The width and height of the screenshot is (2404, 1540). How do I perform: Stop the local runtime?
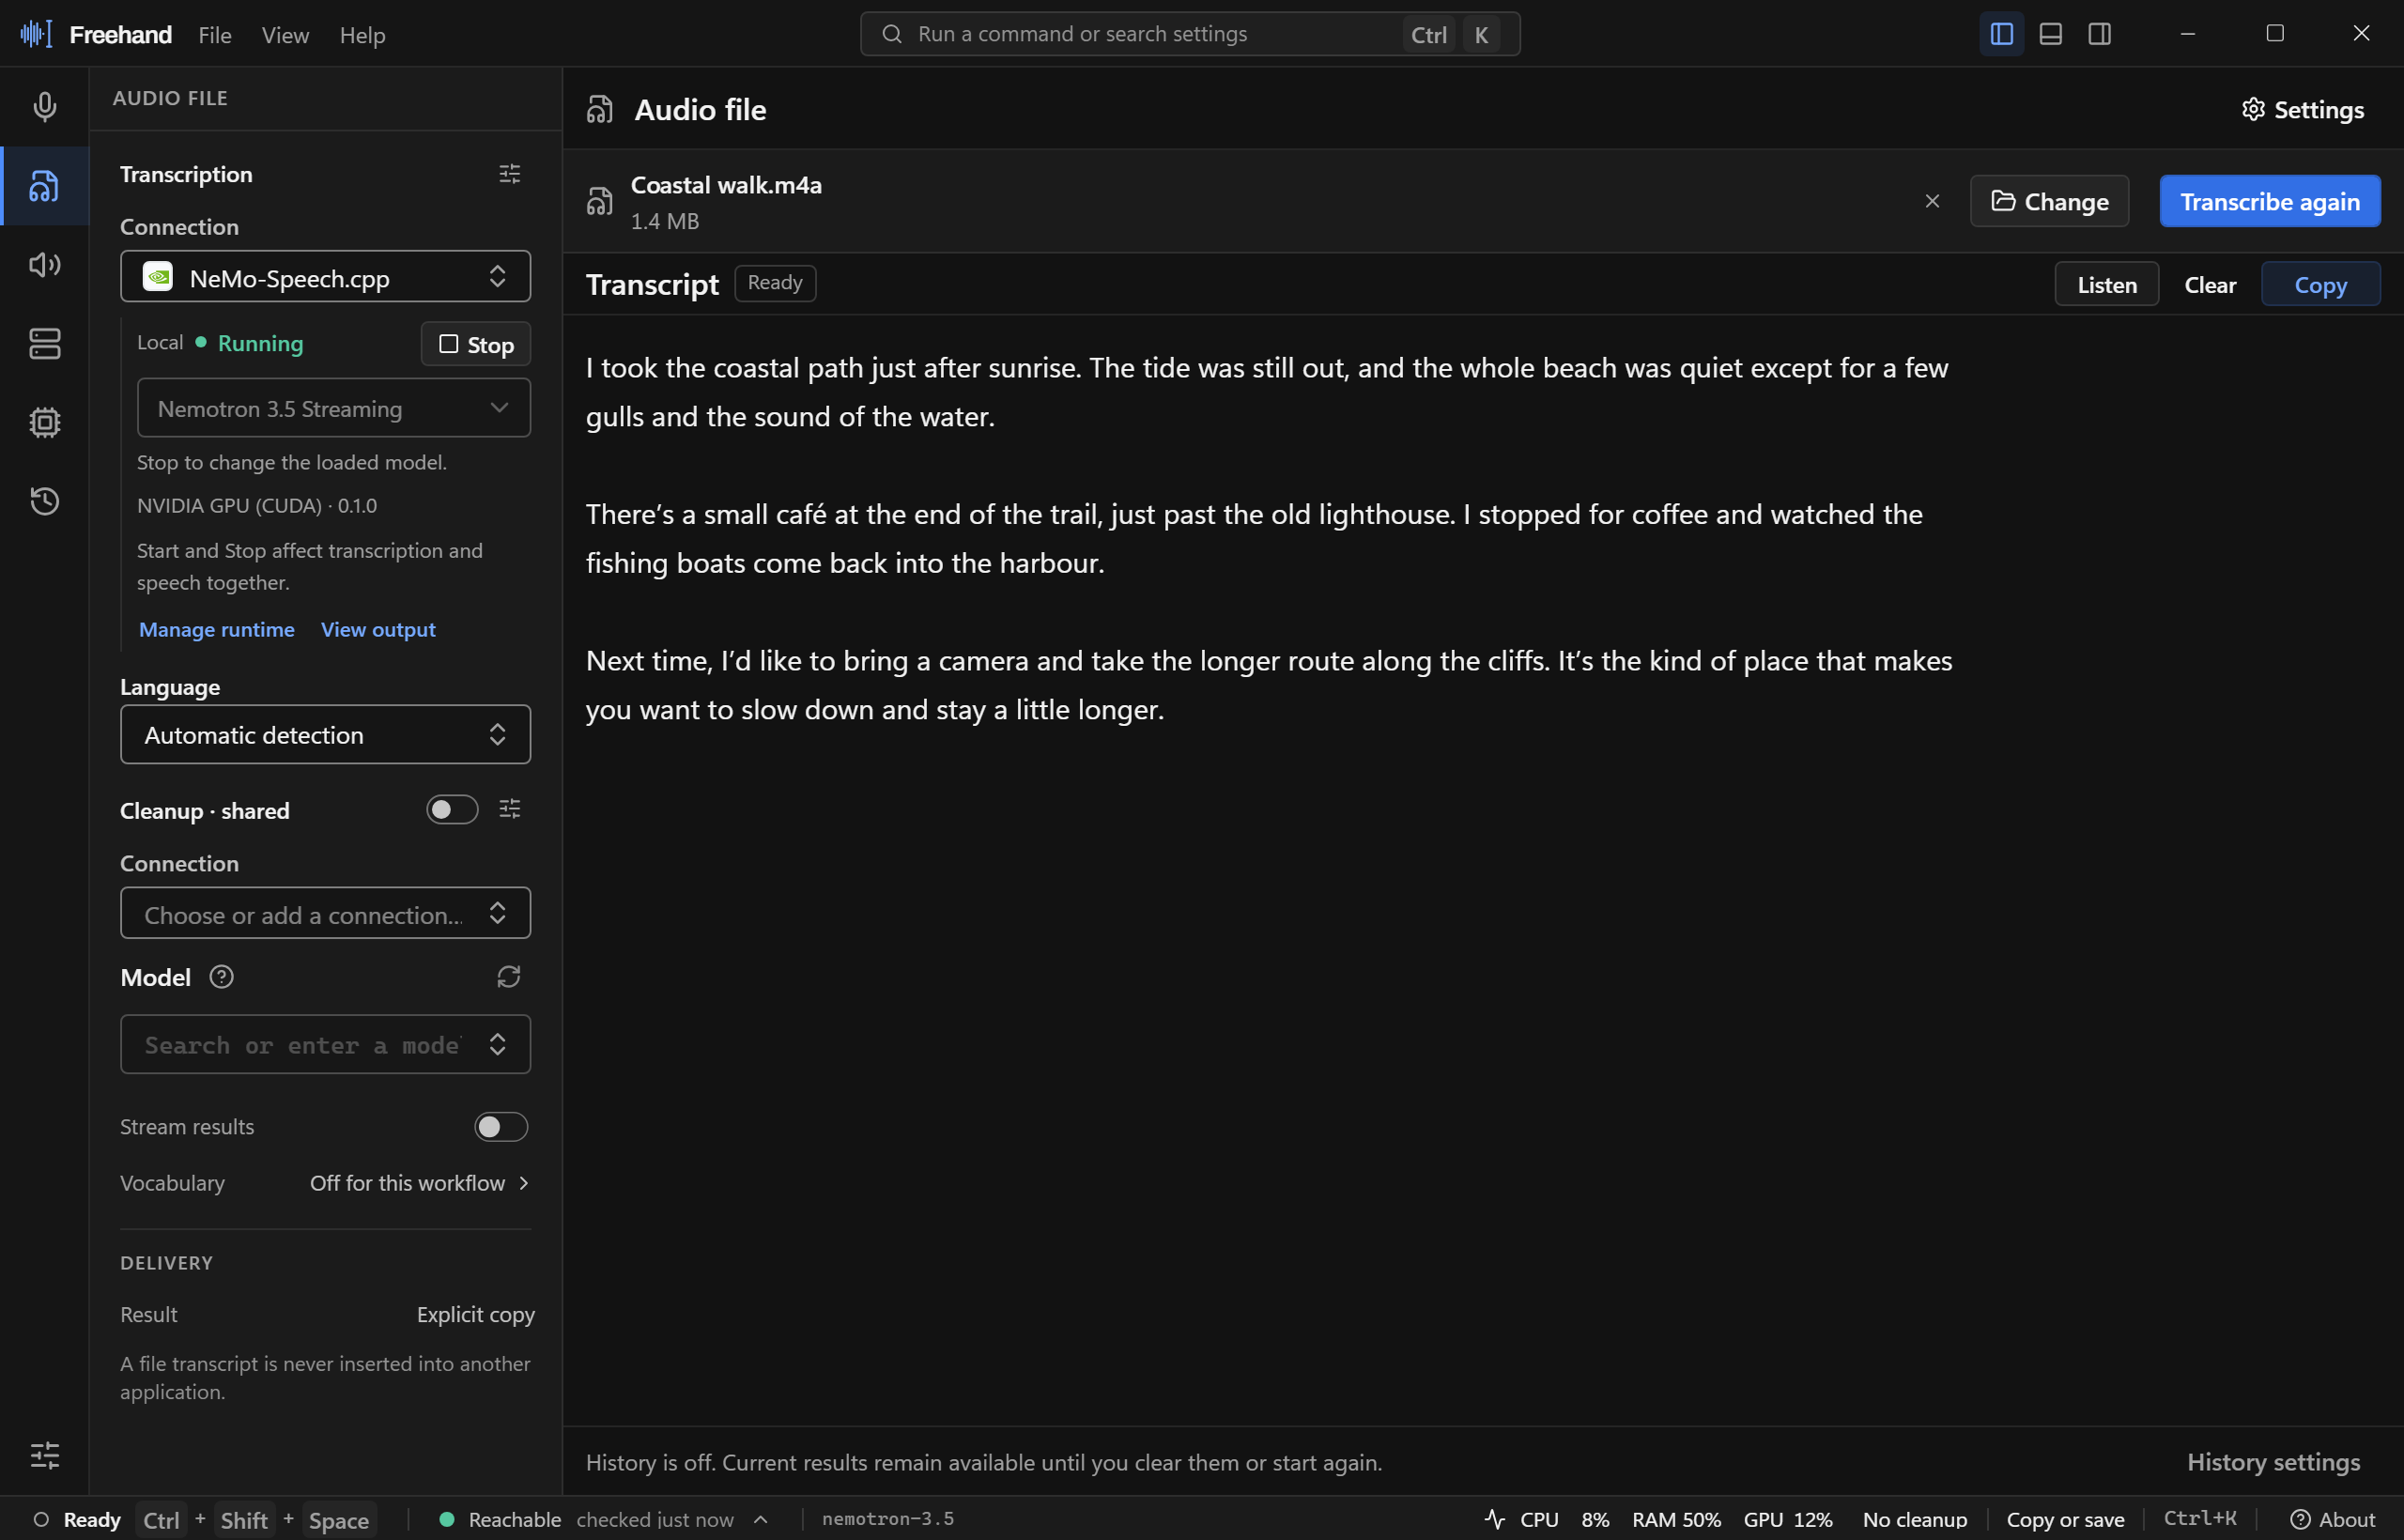point(476,344)
